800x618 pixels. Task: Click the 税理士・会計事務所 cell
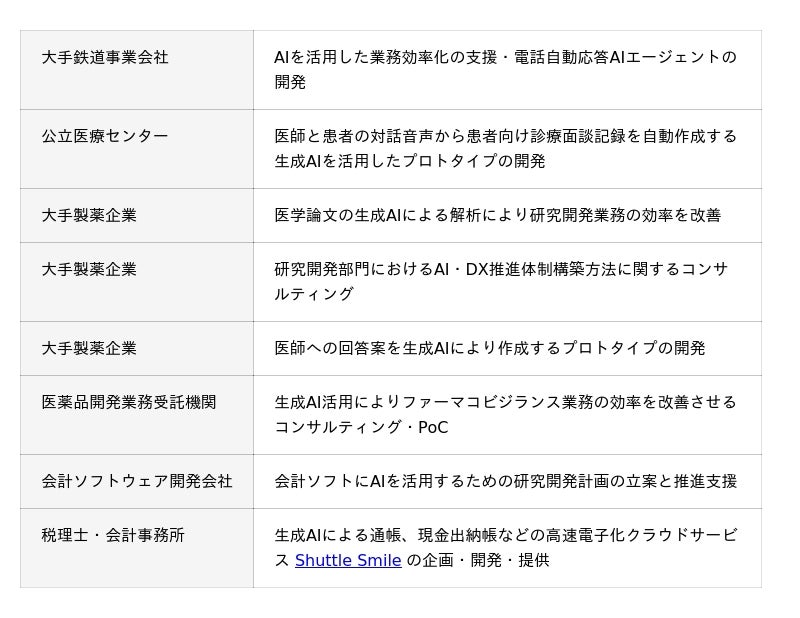coord(113,536)
